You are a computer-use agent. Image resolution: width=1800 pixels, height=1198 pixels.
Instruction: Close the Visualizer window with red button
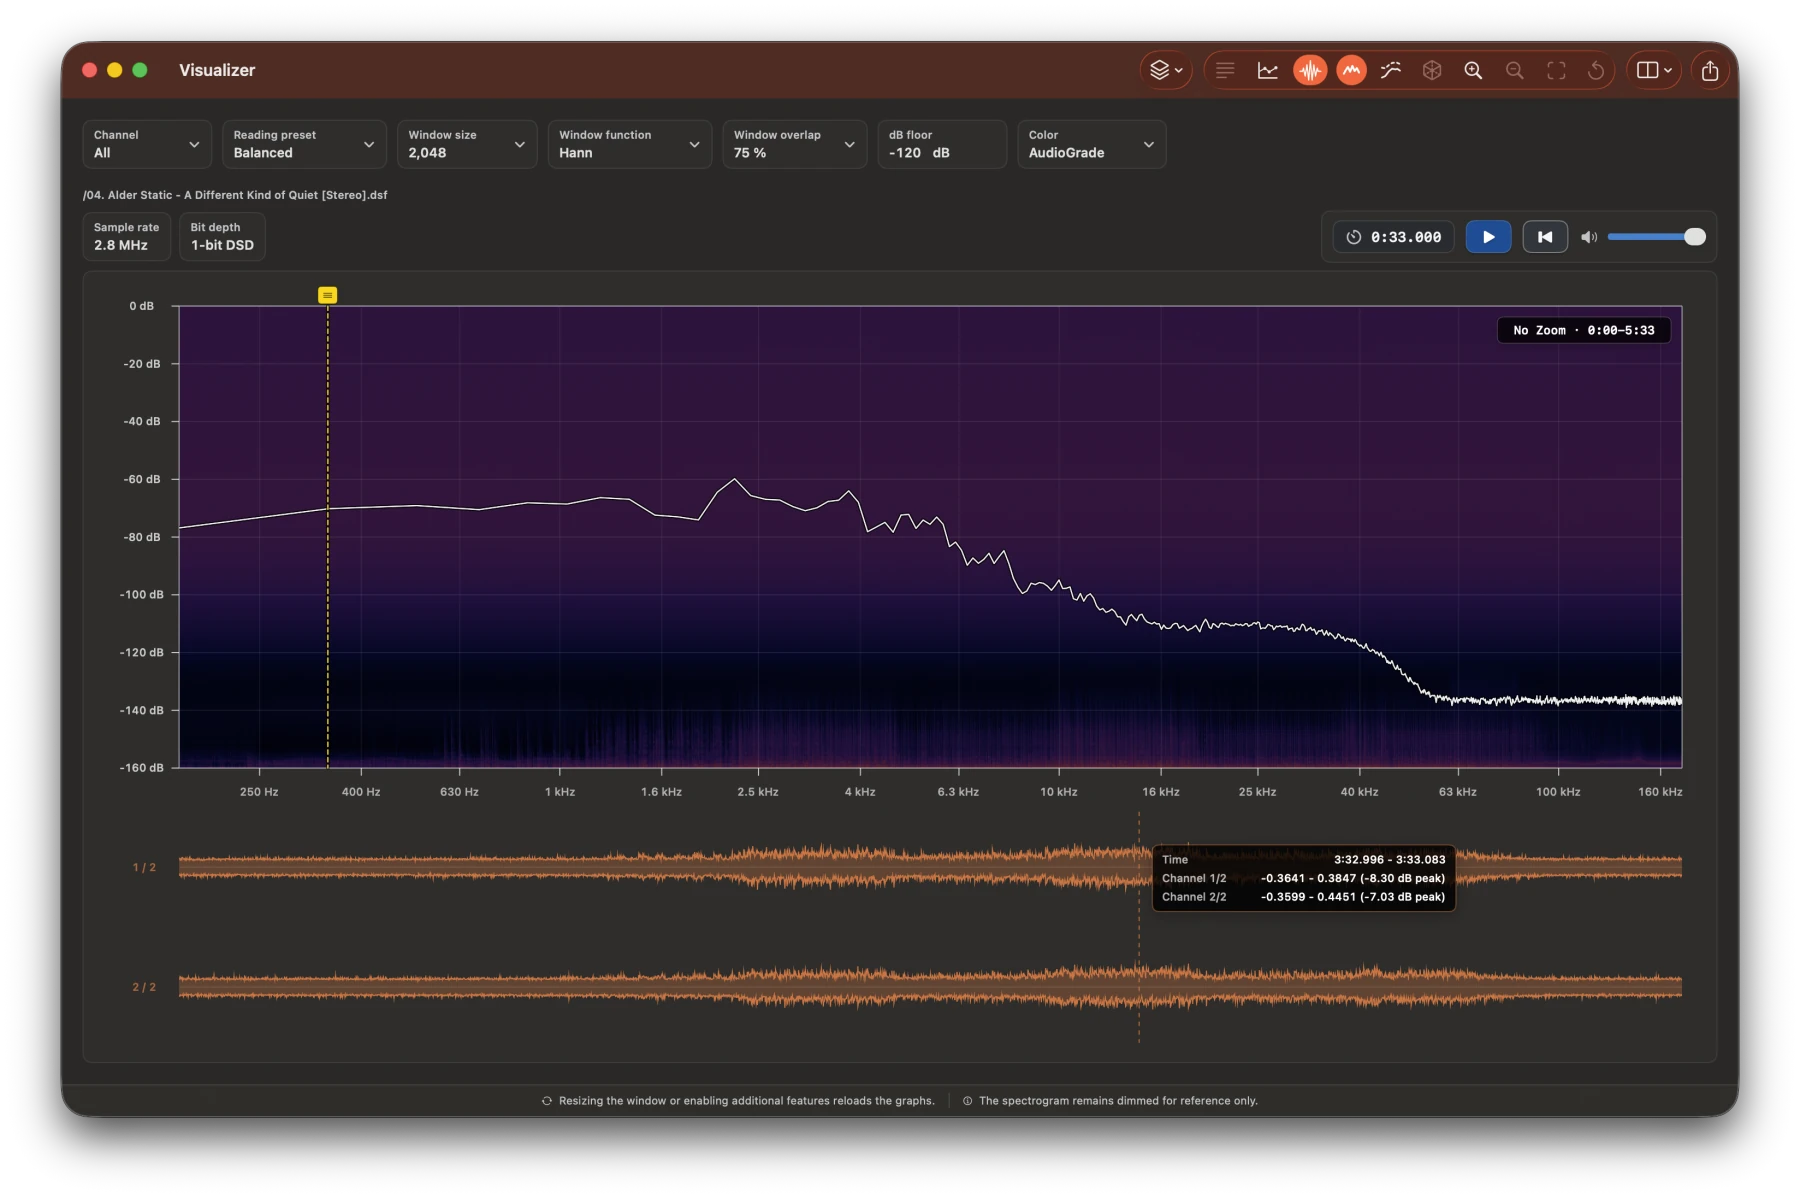89,70
